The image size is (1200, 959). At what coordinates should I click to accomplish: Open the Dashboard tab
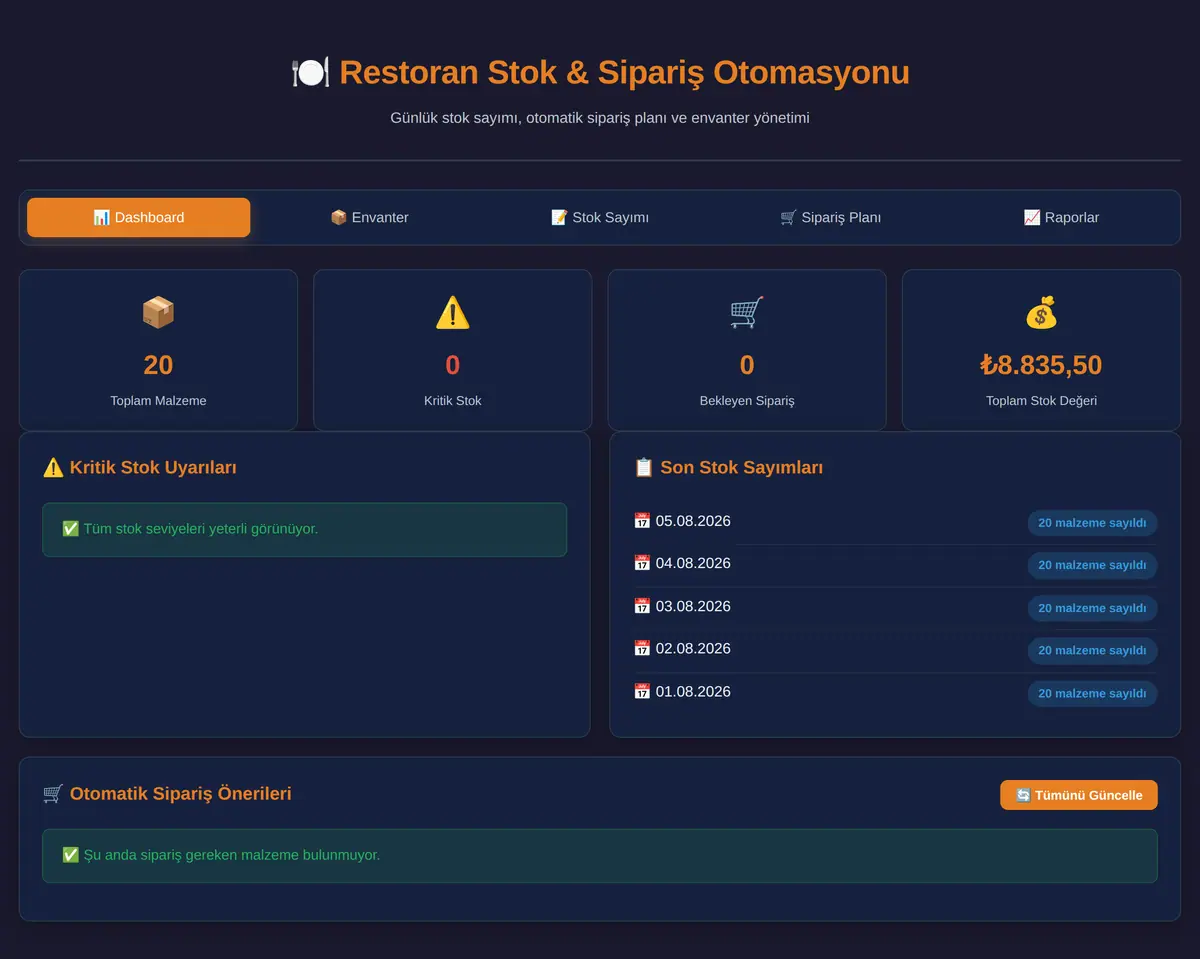(x=139, y=217)
